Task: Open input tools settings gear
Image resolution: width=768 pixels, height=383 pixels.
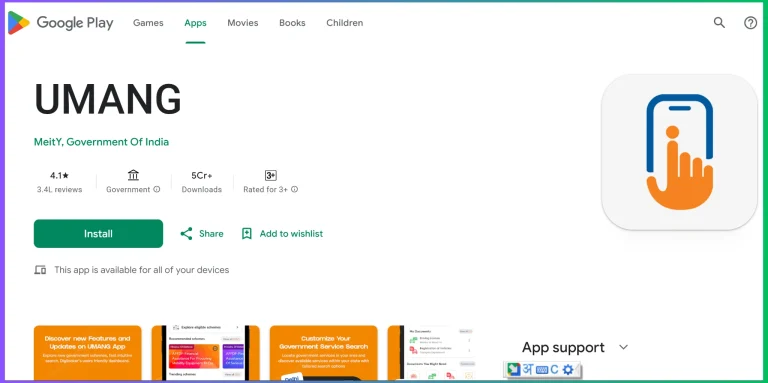Action: [x=568, y=369]
